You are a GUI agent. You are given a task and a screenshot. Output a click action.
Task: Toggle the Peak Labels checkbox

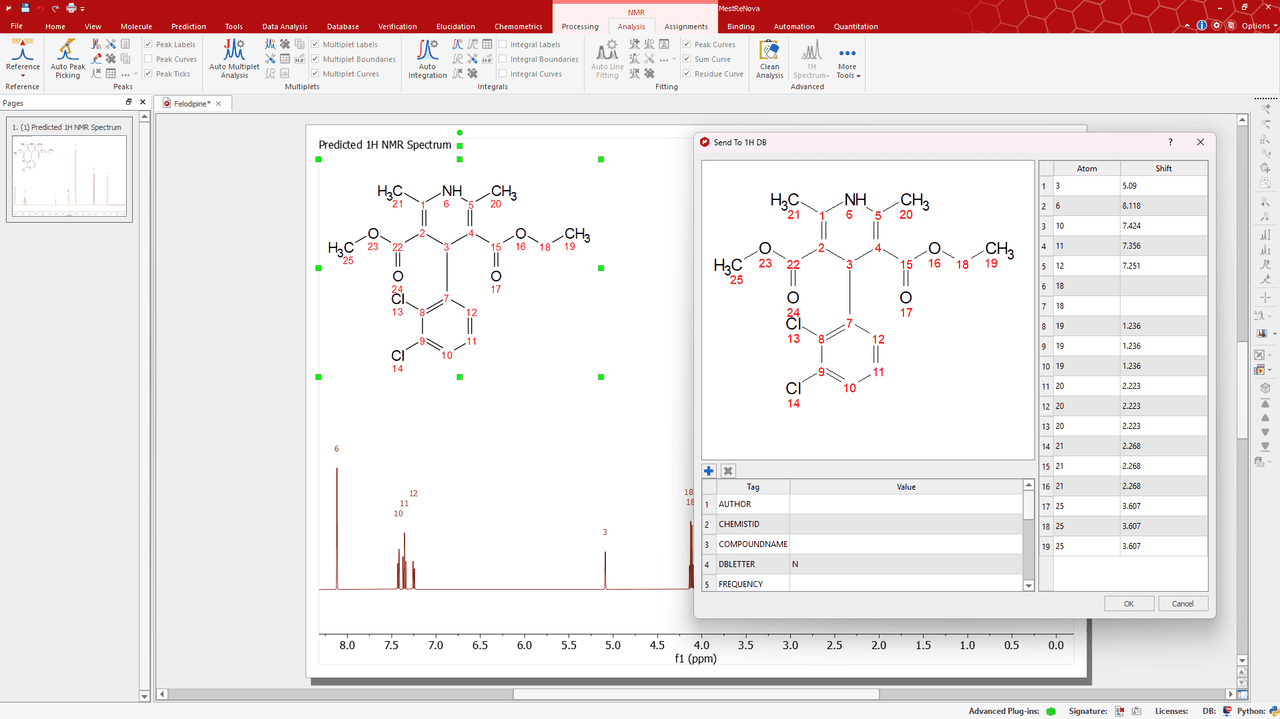pyautogui.click(x=148, y=44)
